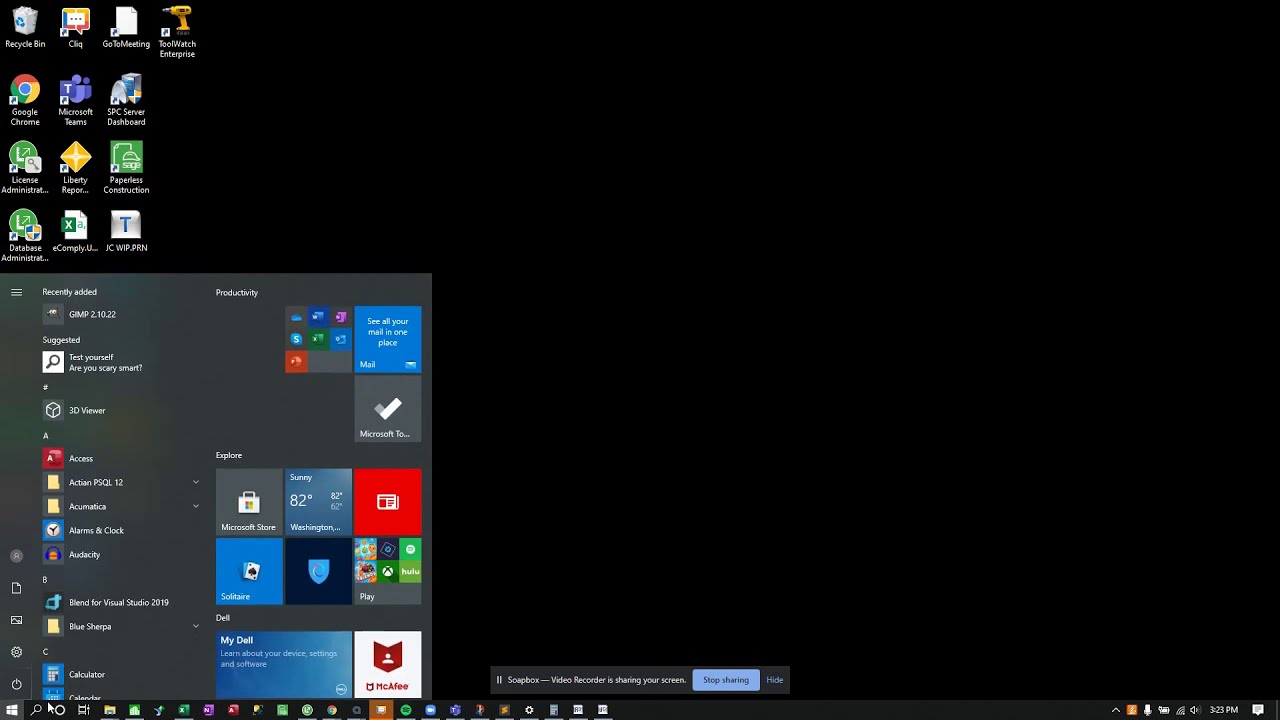
Task: Open Alarms & Clock from the app list
Action: click(x=121, y=530)
